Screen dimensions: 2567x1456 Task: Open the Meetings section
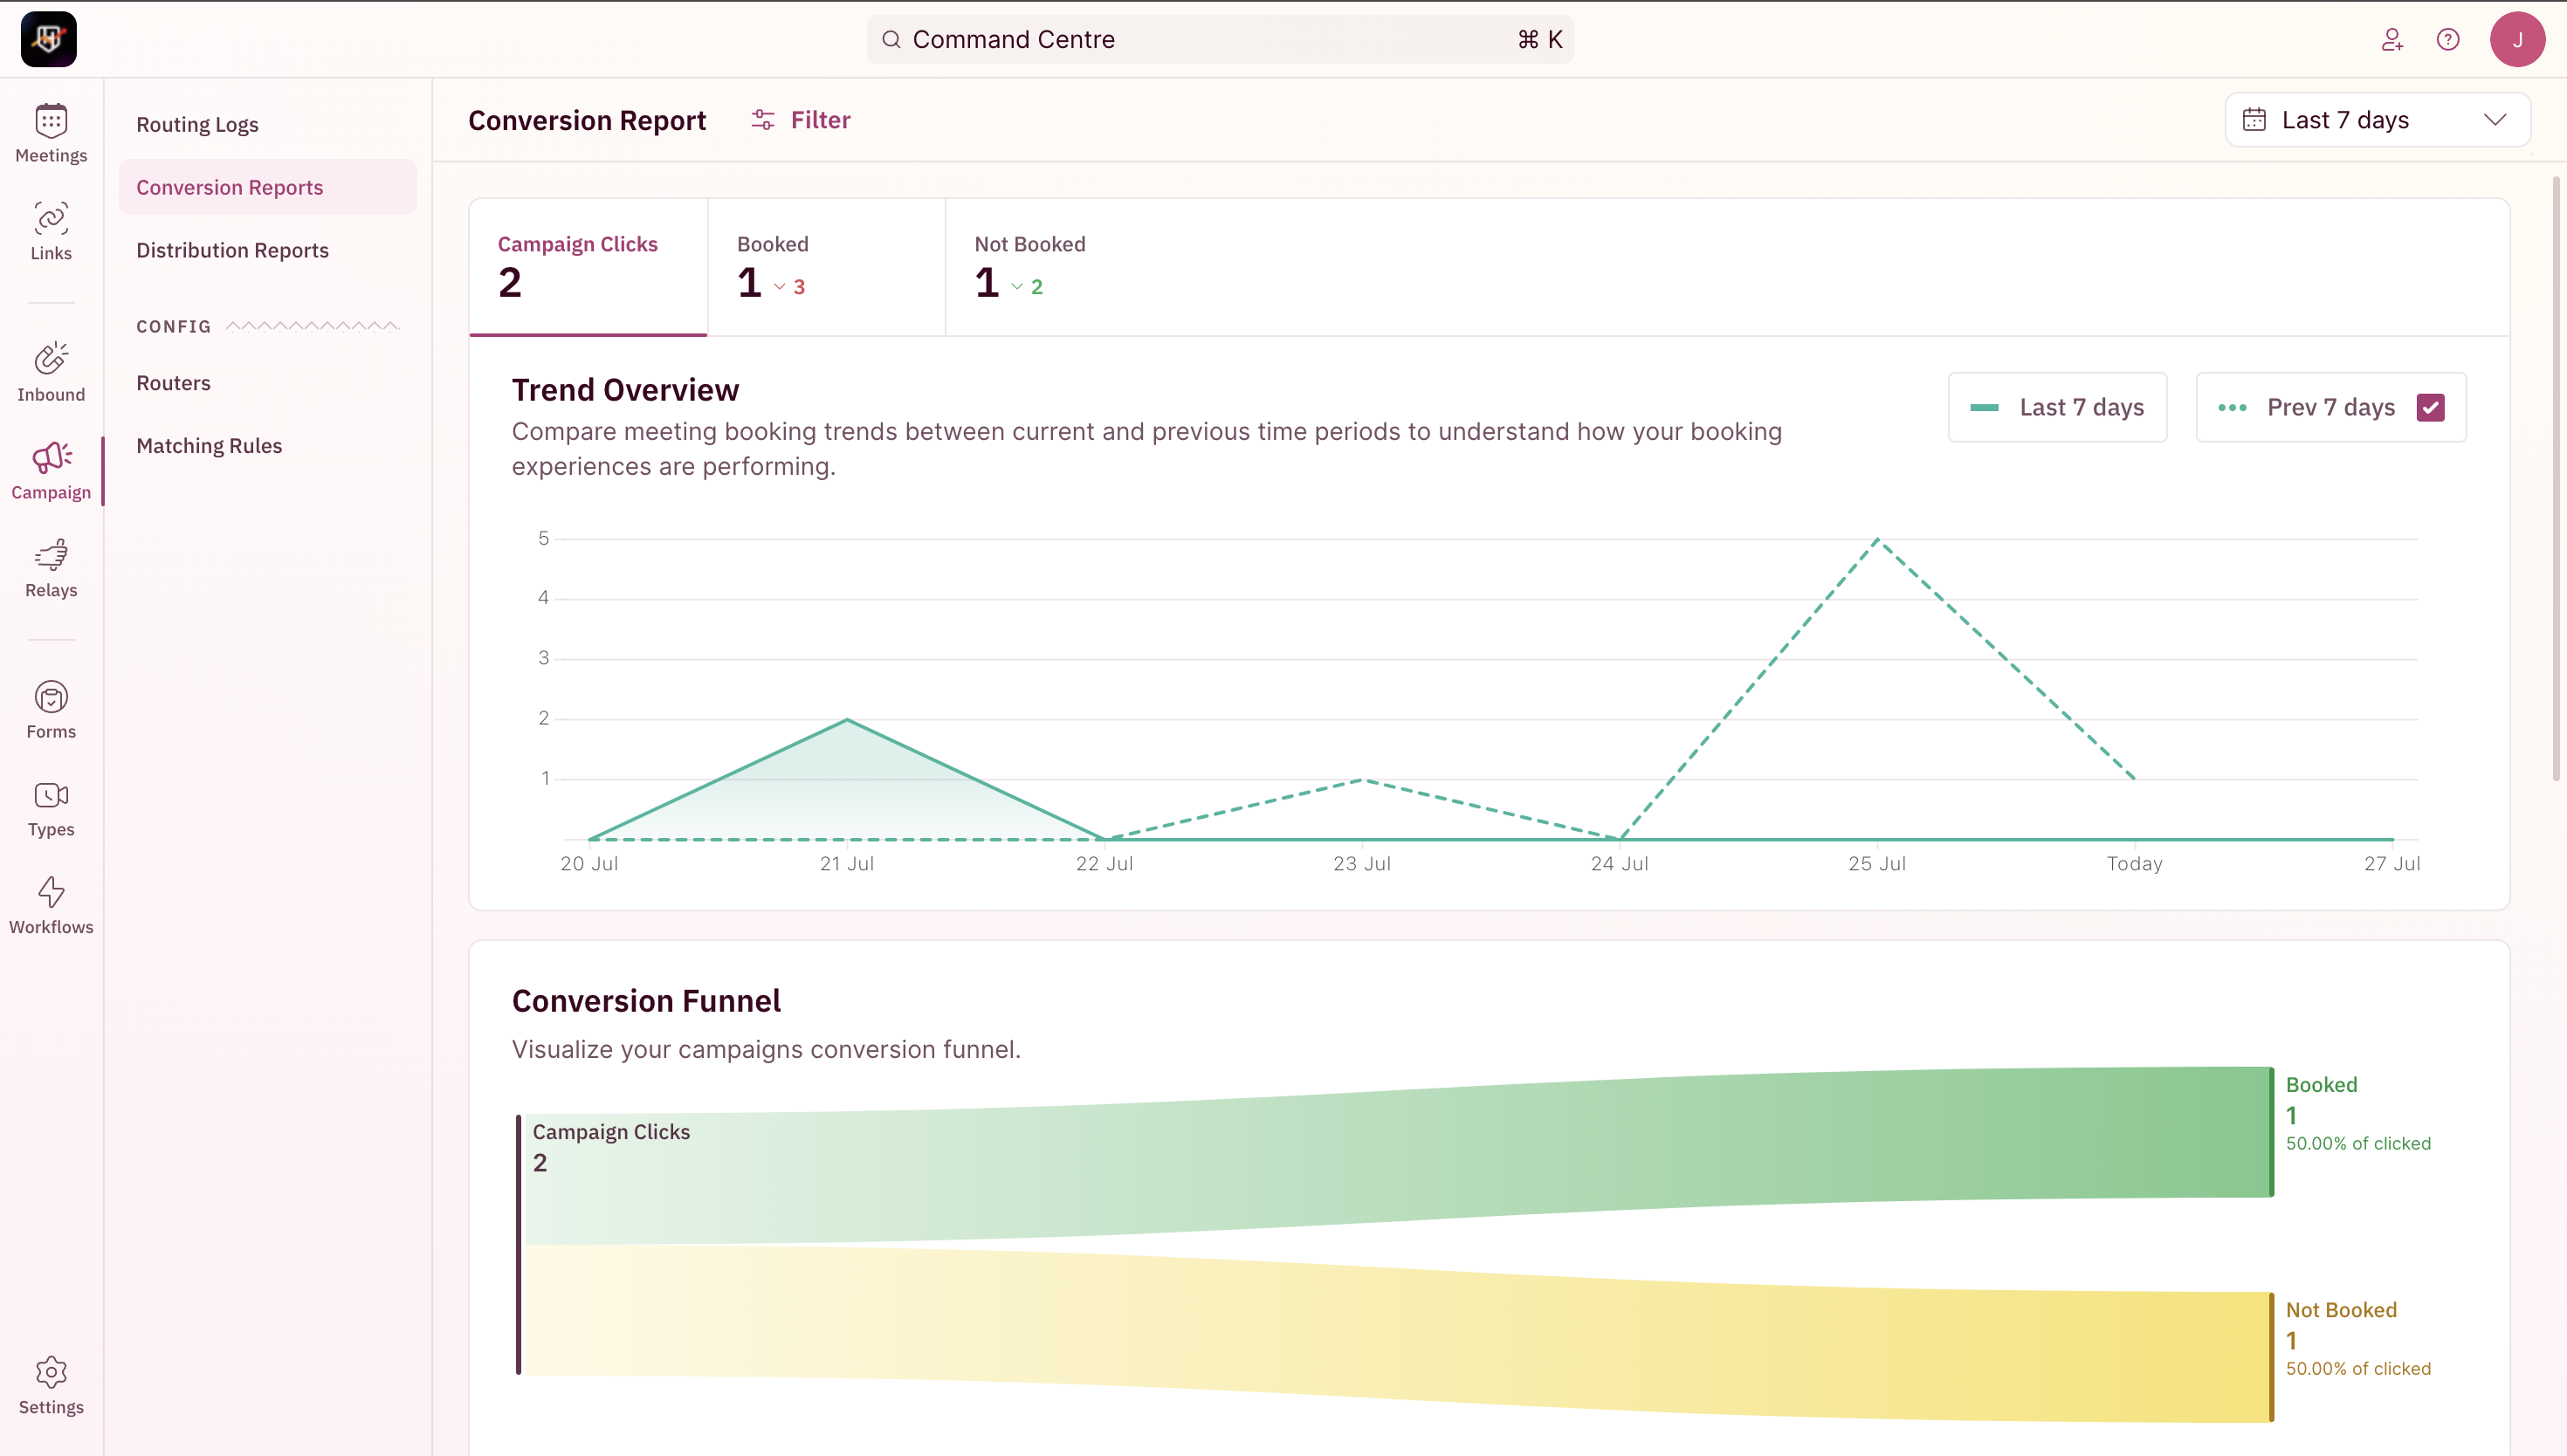pos(51,134)
